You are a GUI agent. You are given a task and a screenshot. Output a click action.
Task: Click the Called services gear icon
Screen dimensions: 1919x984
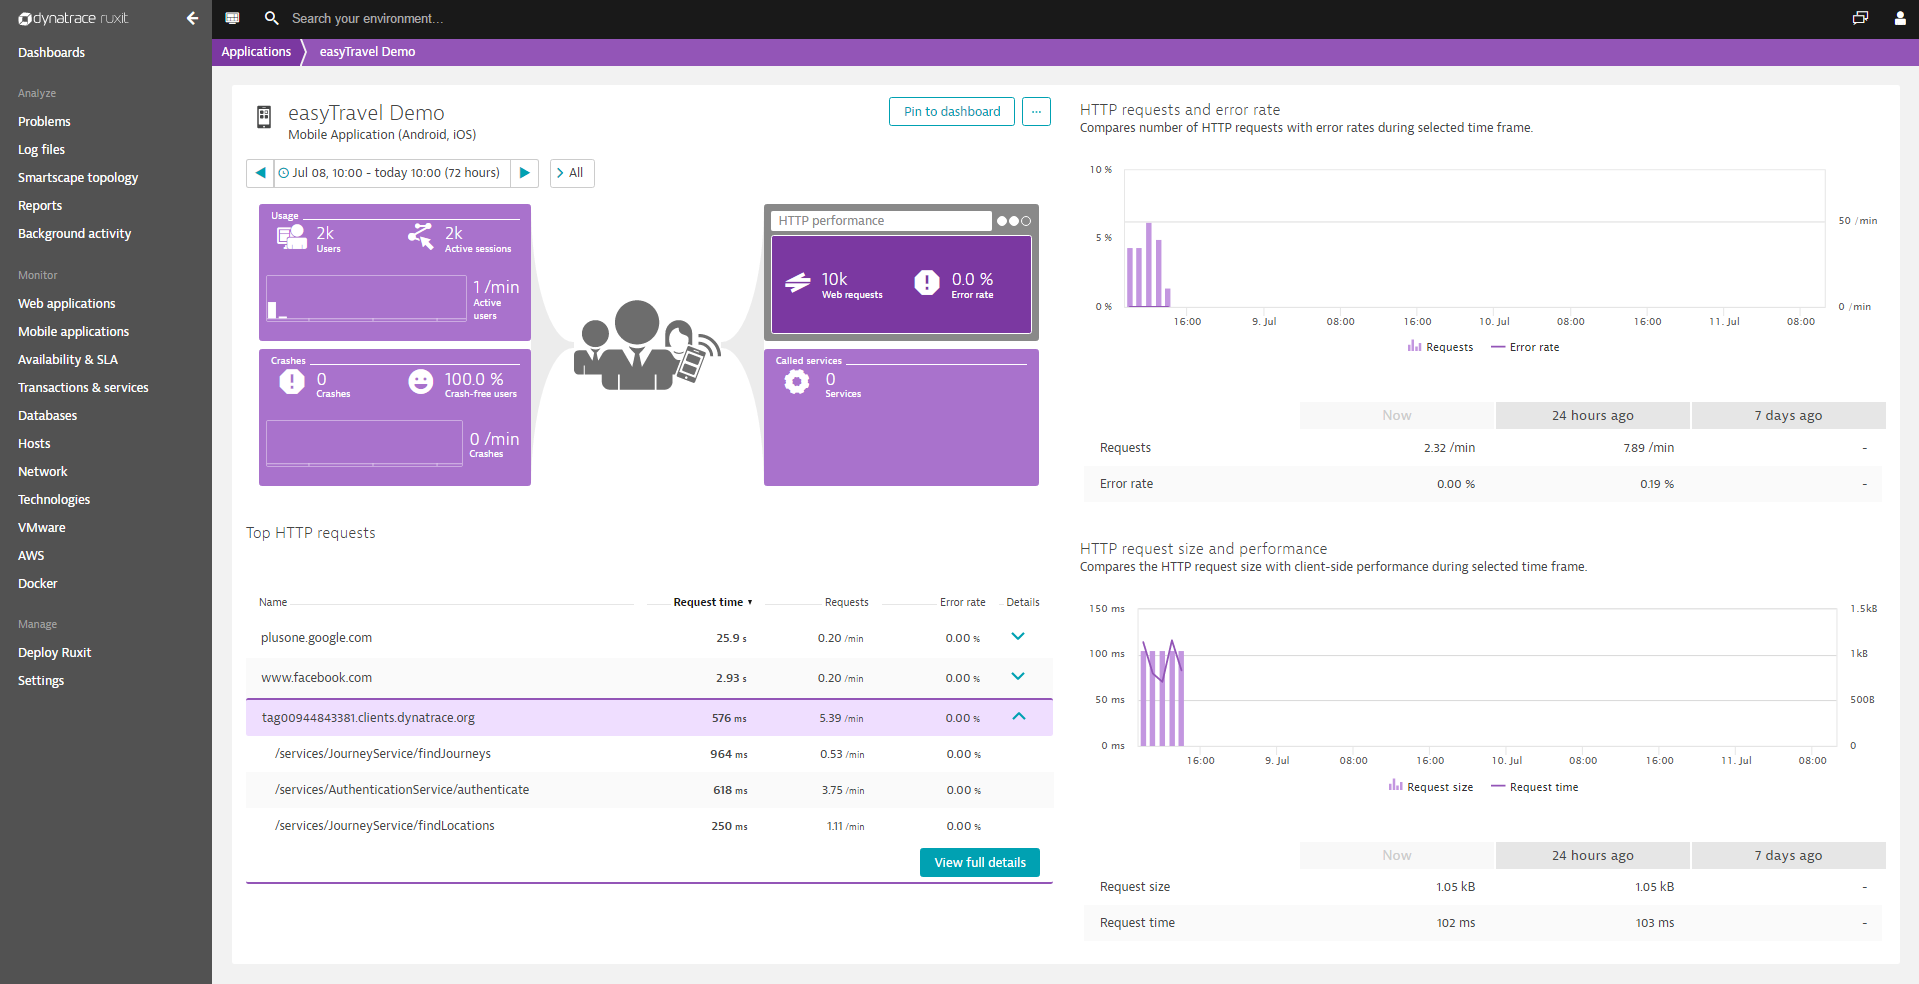[797, 381]
